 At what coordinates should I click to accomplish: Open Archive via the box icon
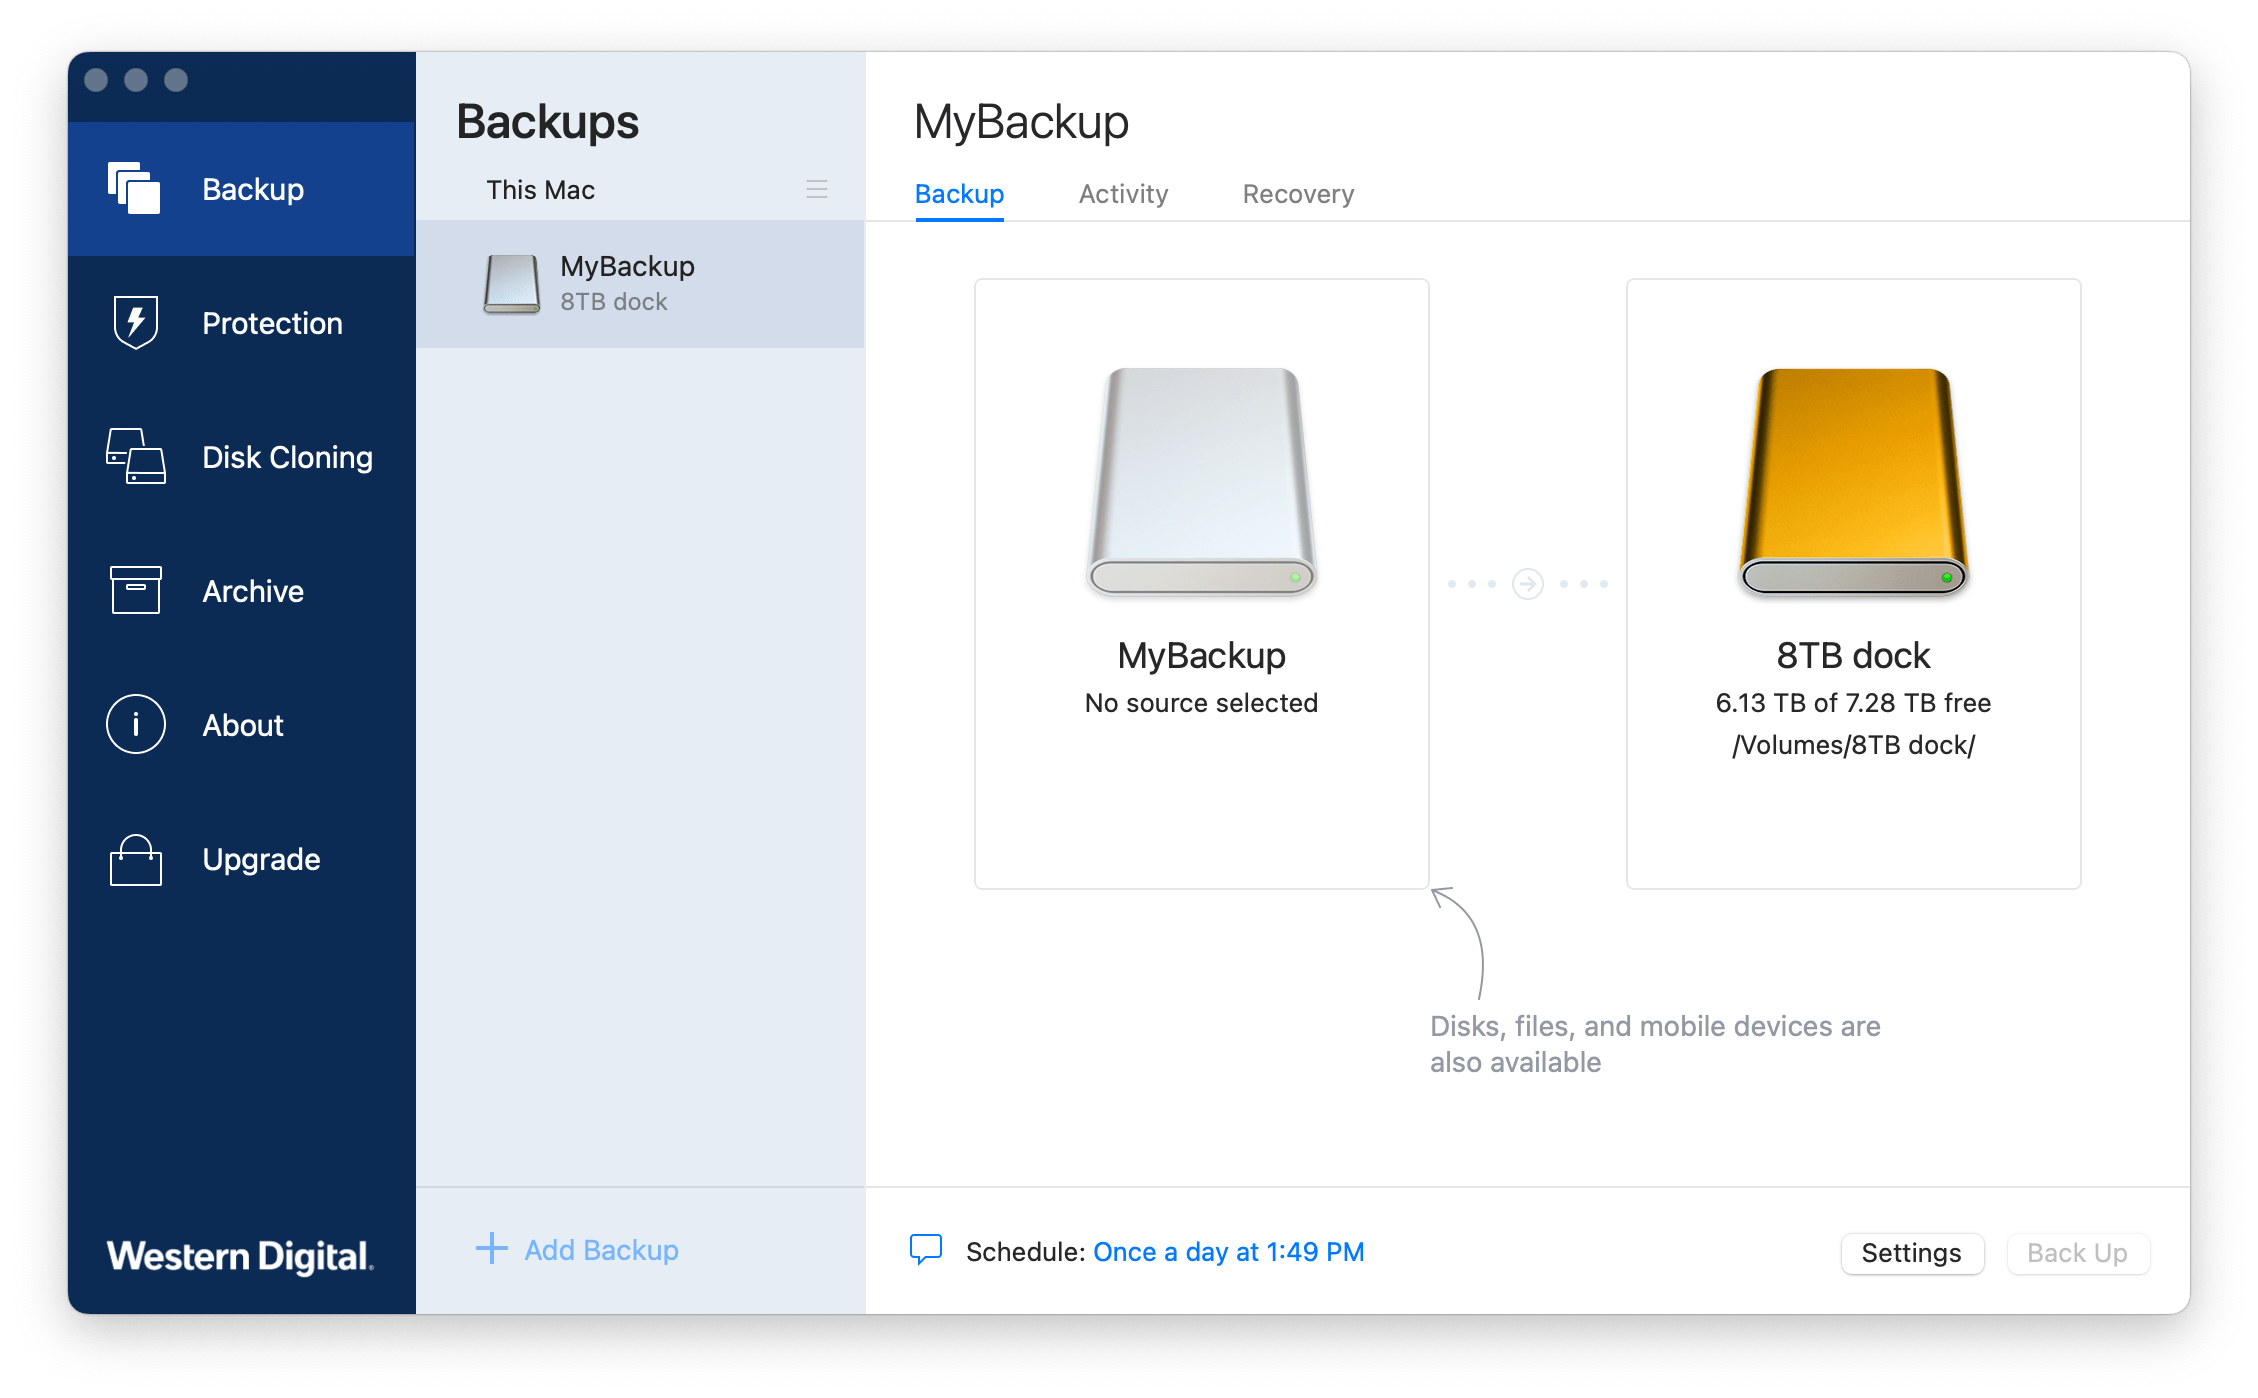click(x=135, y=590)
